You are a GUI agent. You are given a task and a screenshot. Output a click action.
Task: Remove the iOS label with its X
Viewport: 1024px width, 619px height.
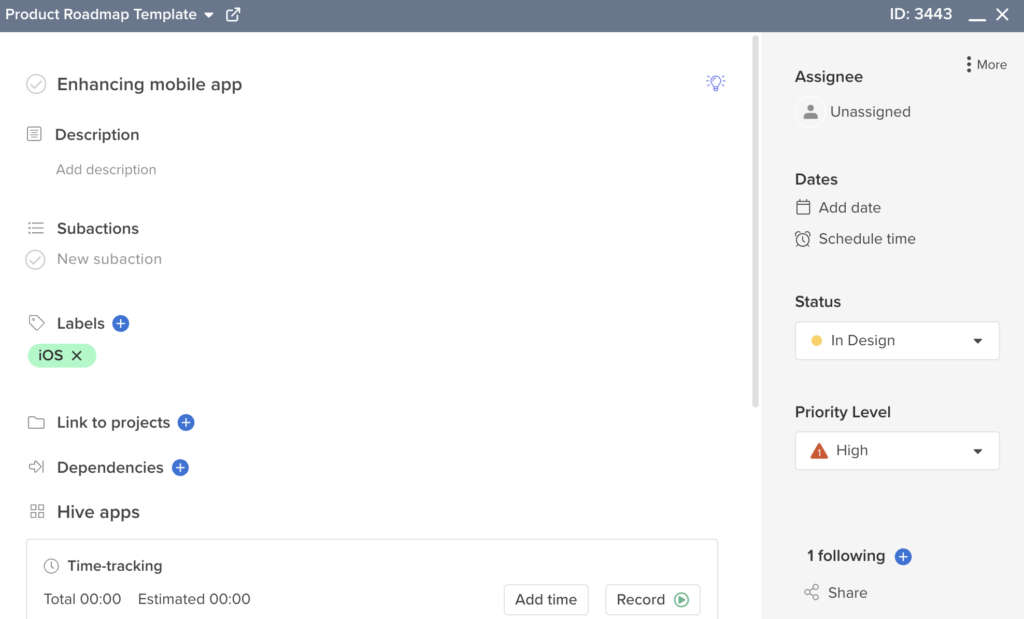pos(76,355)
